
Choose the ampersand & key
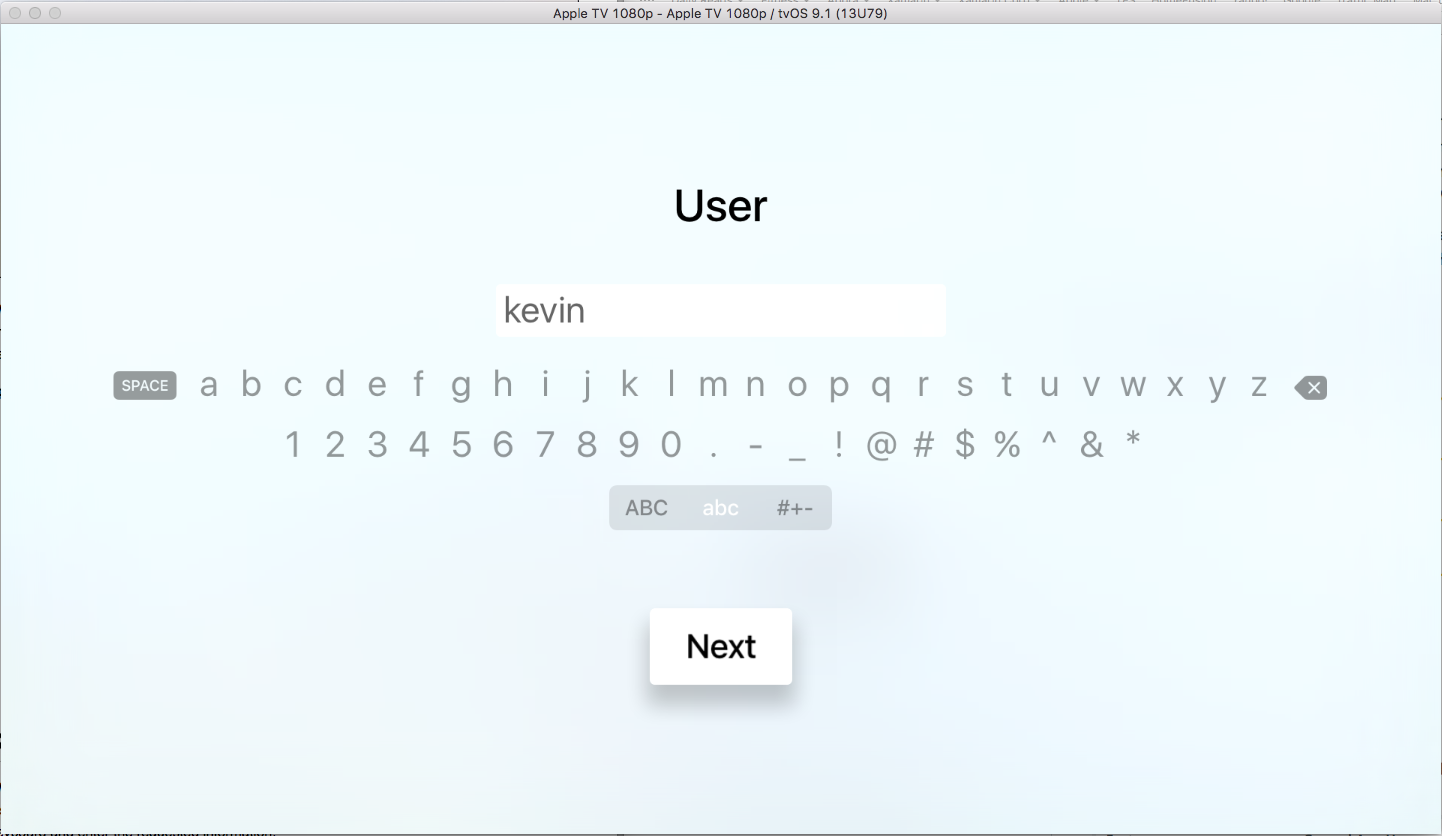1091,443
